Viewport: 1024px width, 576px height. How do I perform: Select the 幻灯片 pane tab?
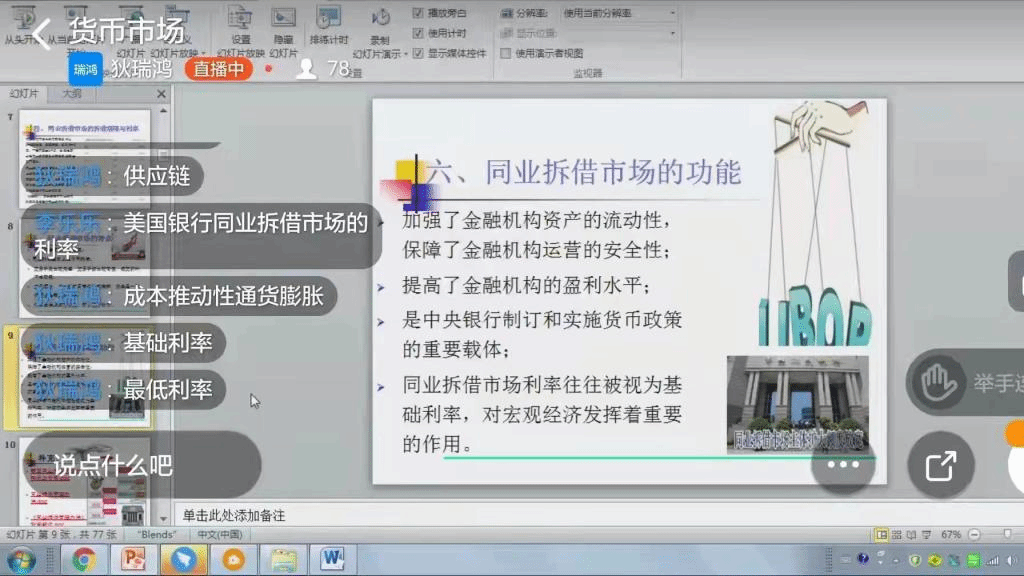pyautogui.click(x=24, y=94)
